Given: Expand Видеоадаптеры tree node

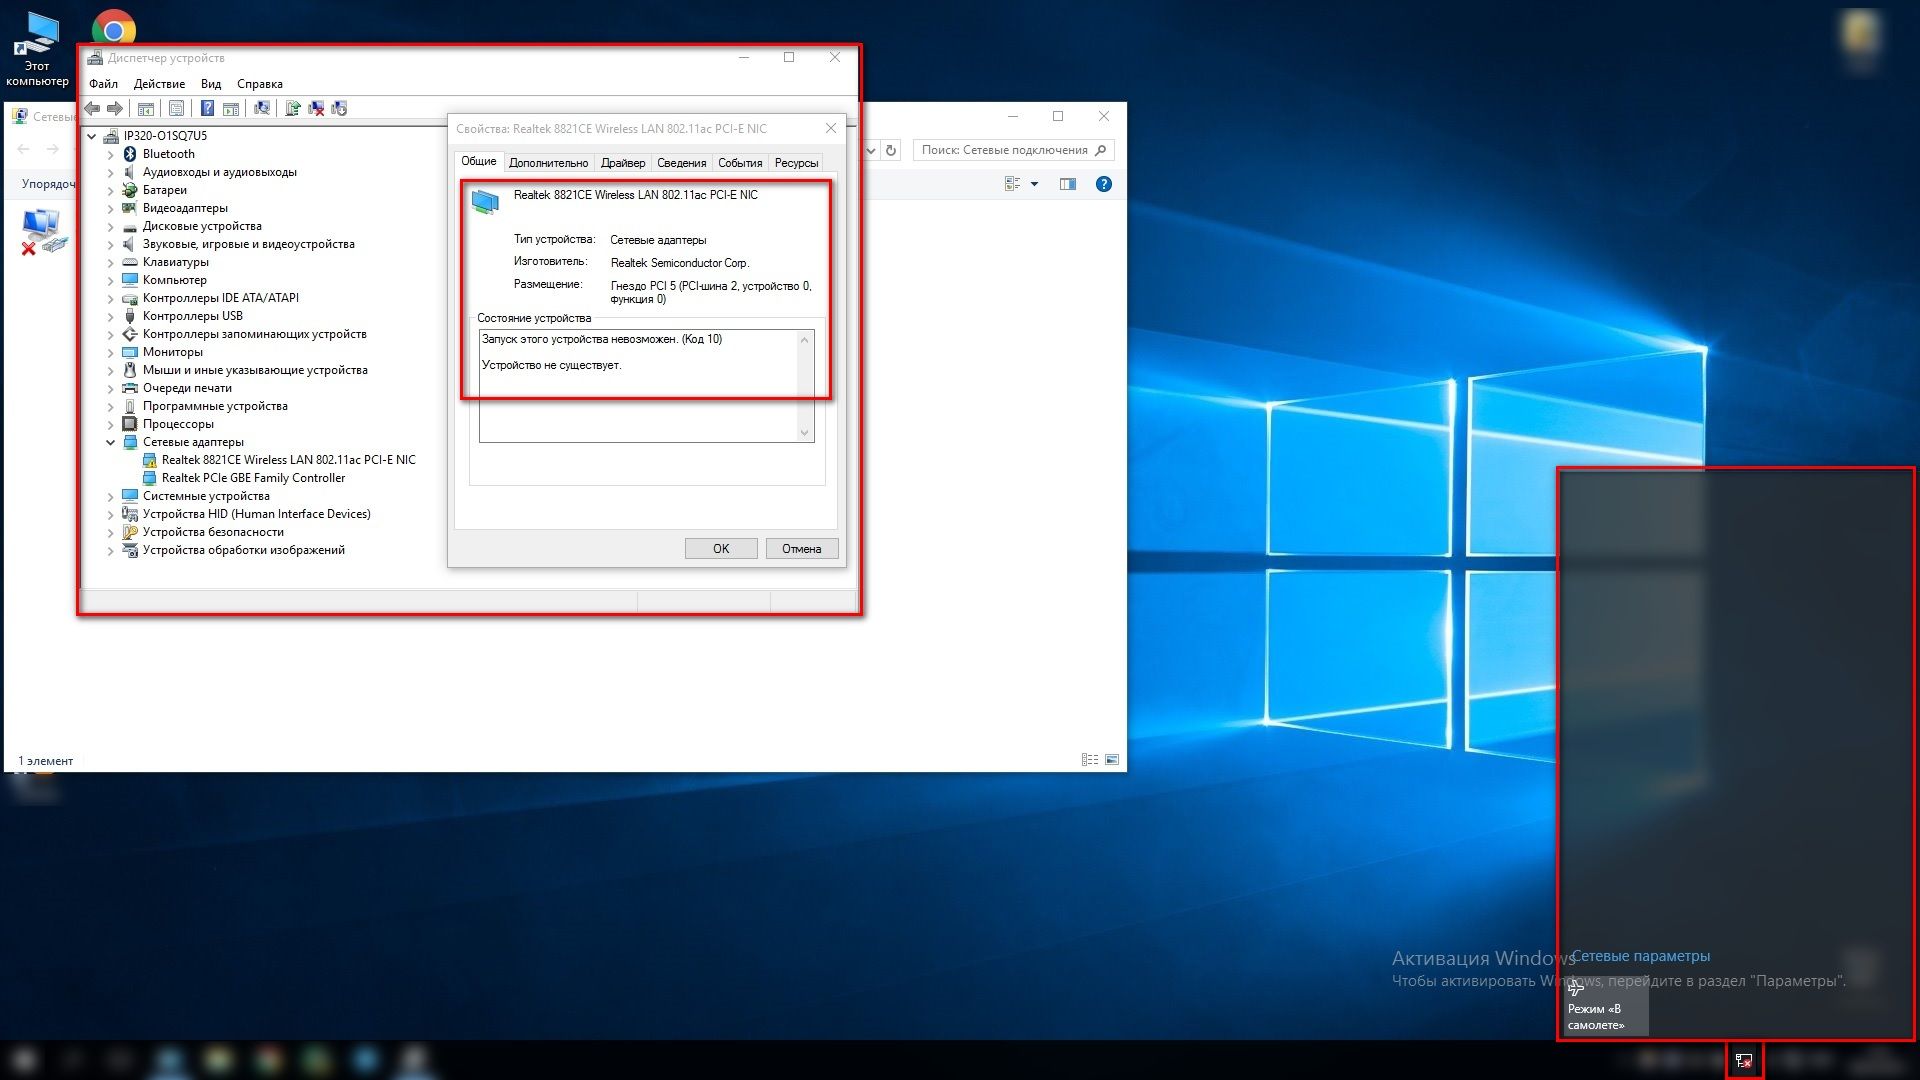Looking at the screenshot, I should pos(111,207).
